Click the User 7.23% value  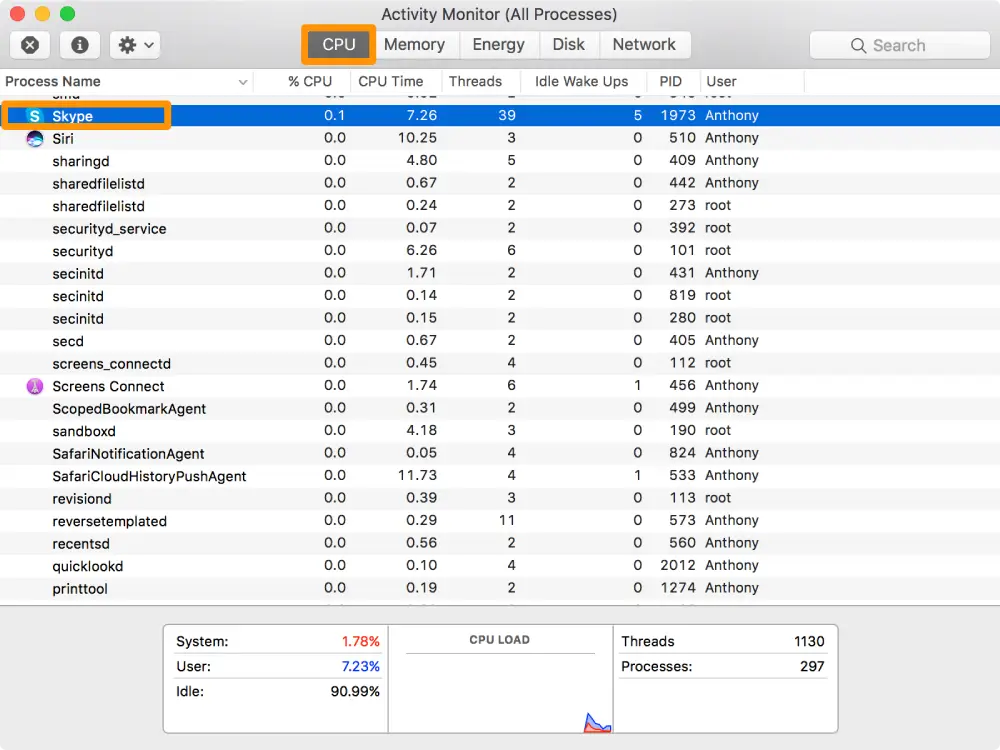(x=361, y=666)
